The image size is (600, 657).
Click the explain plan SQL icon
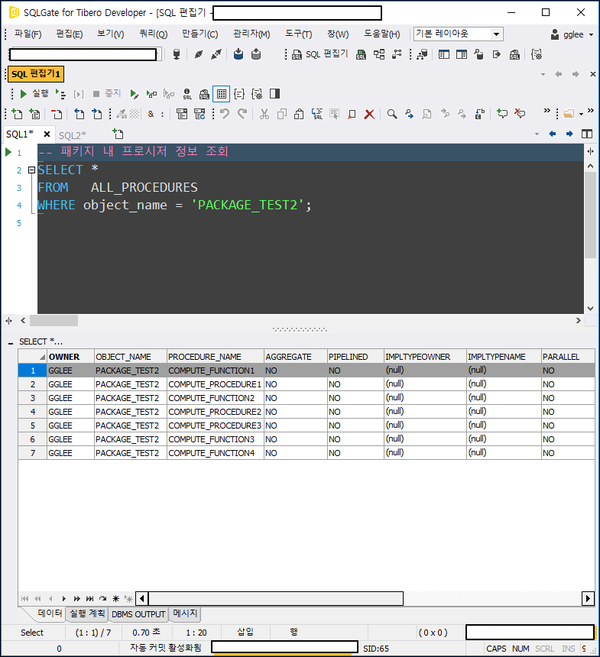[187, 94]
